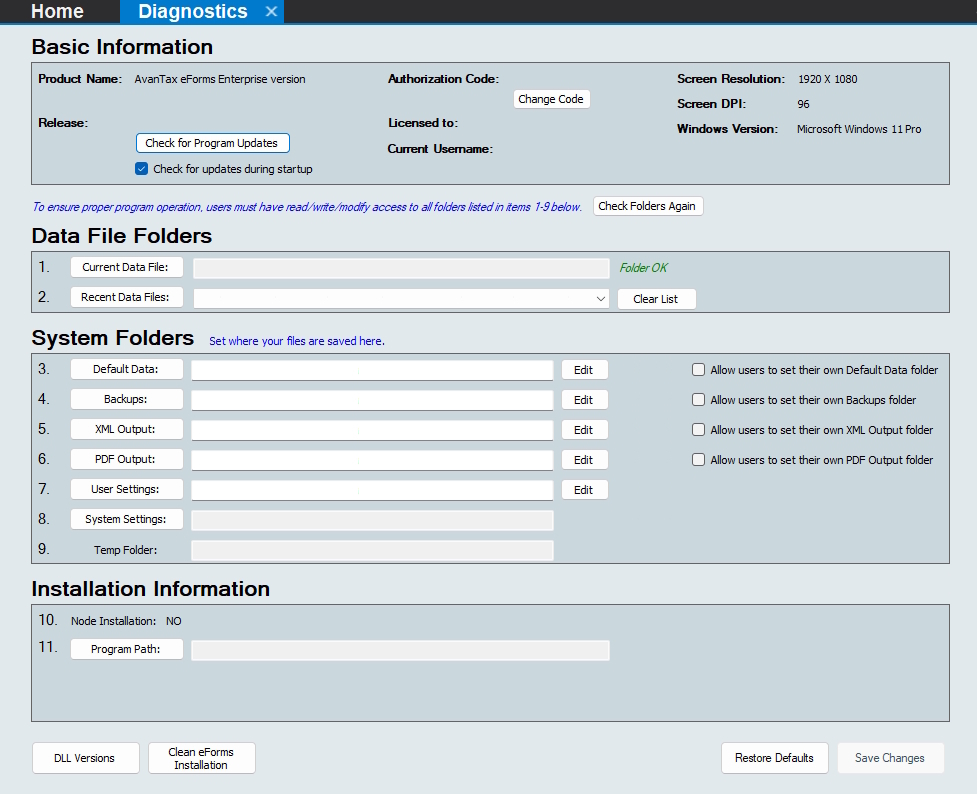Clear the recent data files list
The width and height of the screenshot is (977, 794).
(655, 299)
